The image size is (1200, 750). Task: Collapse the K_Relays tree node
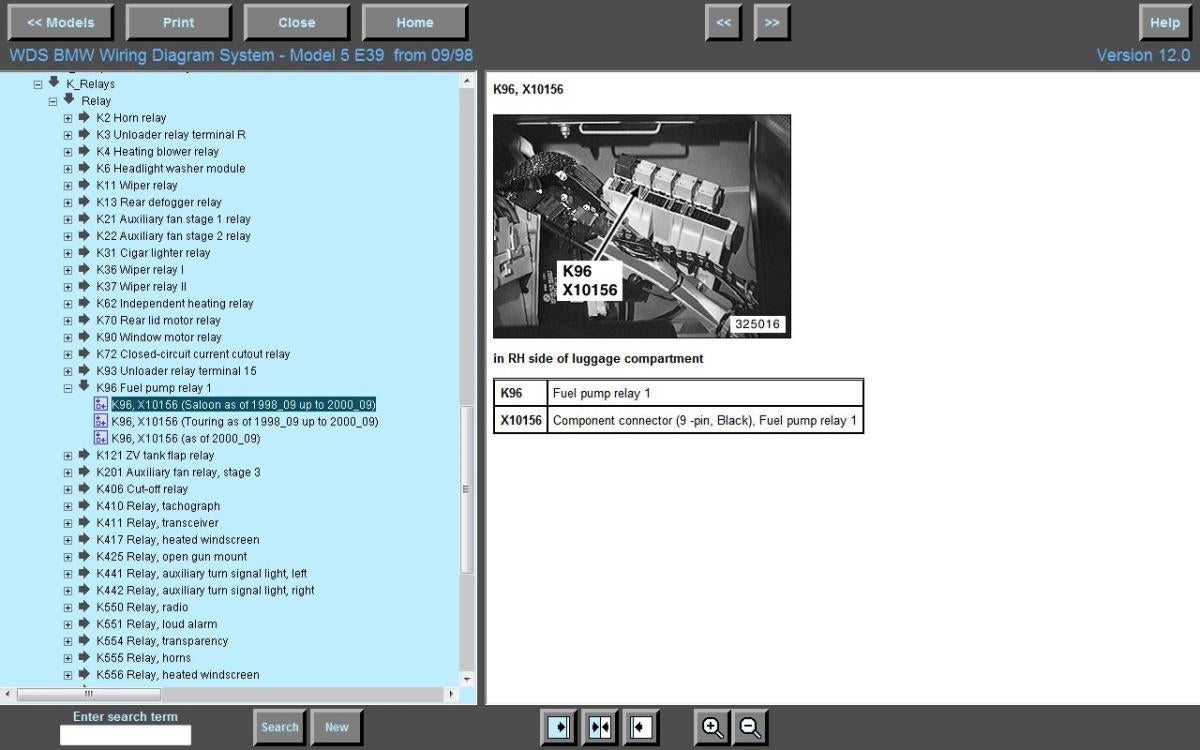(x=38, y=84)
